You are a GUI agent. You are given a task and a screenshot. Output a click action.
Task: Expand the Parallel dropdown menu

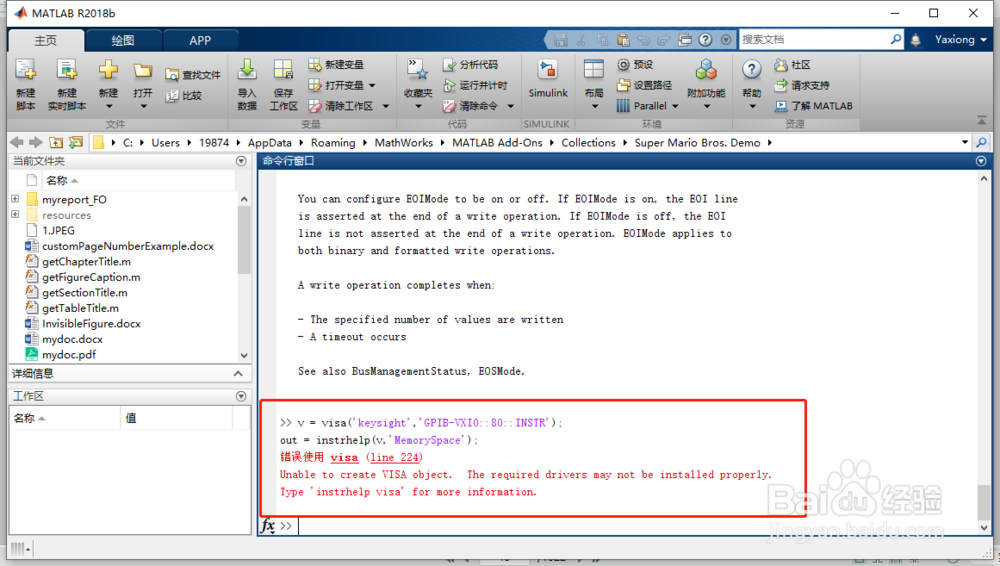[675, 106]
